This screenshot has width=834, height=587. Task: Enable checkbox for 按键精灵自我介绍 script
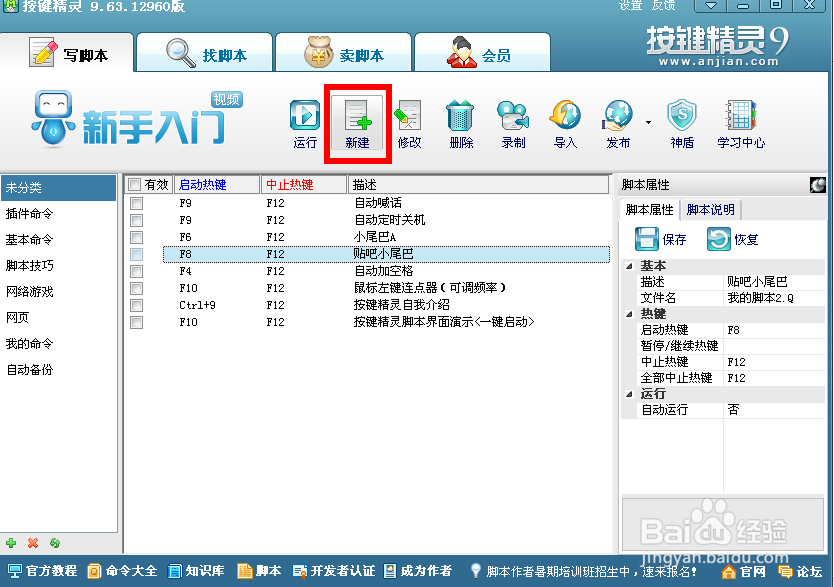coord(137,305)
